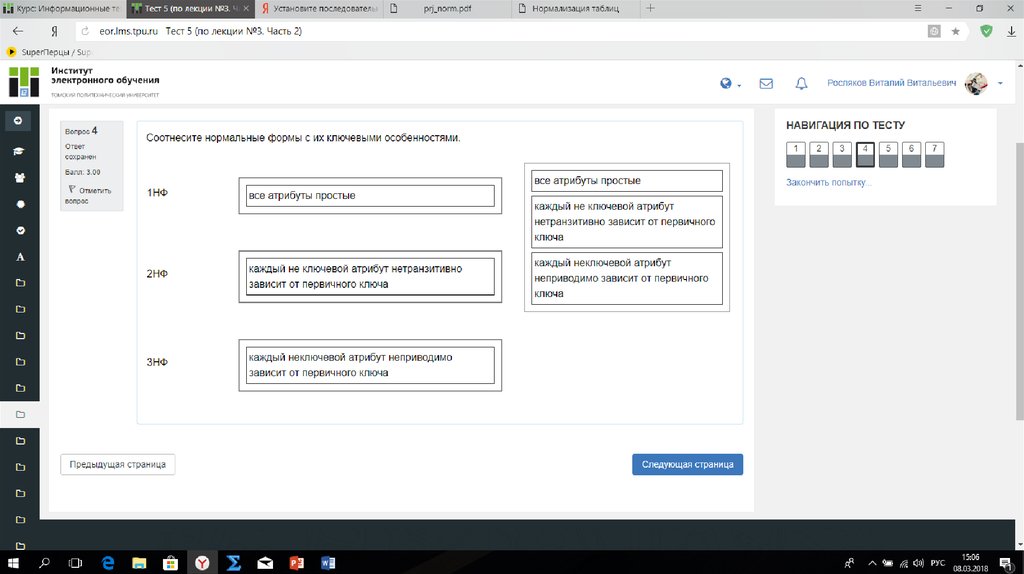Click the graduation cap sidebar icon

pos(19,151)
